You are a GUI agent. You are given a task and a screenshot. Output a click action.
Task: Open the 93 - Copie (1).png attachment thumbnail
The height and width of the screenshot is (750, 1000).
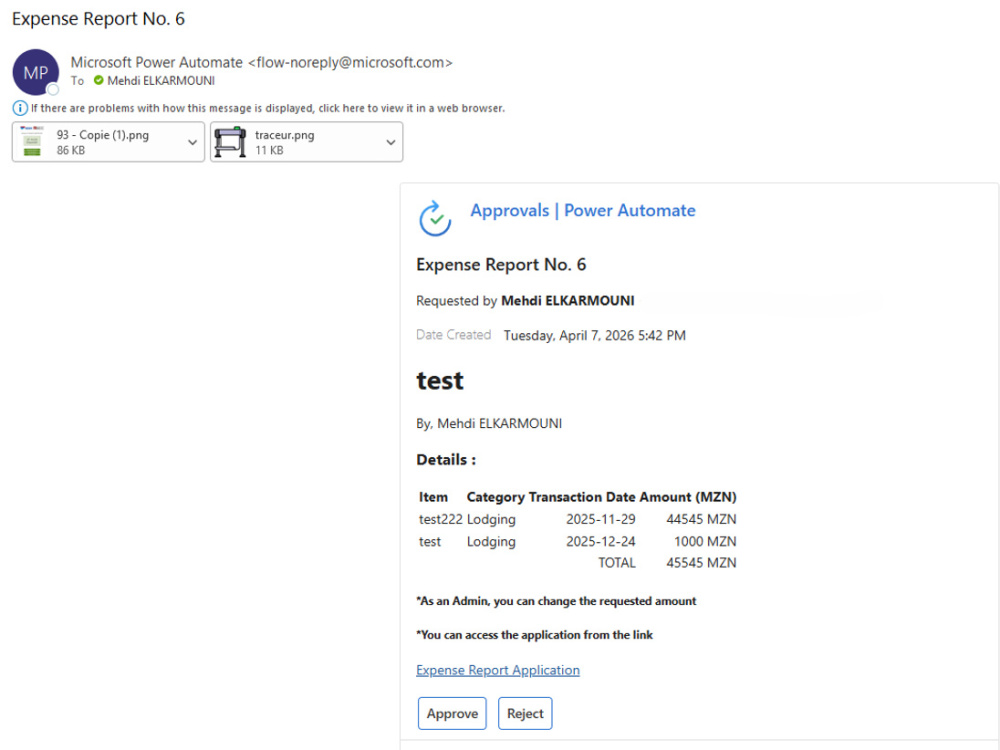[32, 142]
